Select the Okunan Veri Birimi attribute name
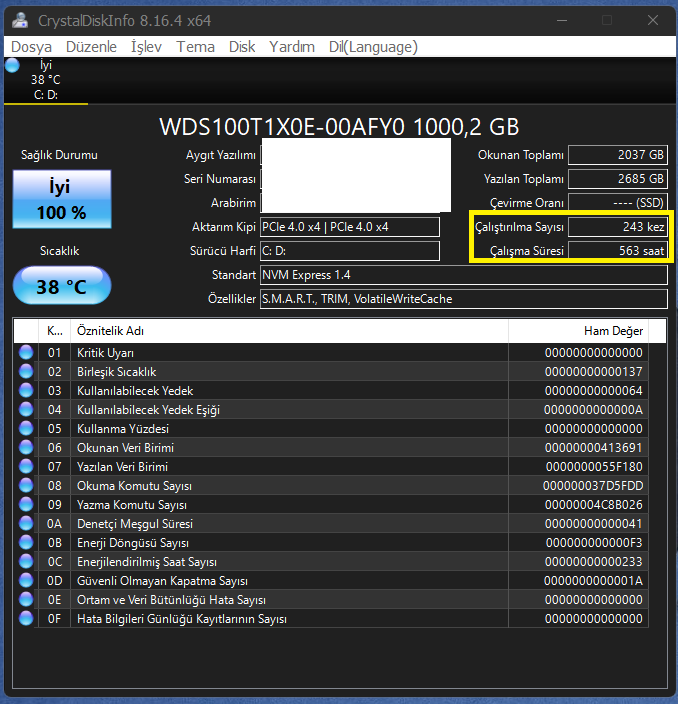This screenshot has width=678, height=704. coord(125,448)
